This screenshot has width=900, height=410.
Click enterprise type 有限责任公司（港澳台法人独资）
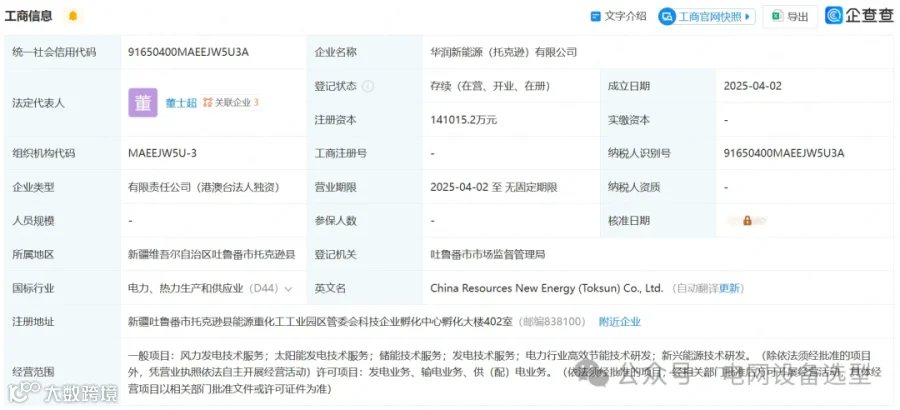tap(204, 187)
